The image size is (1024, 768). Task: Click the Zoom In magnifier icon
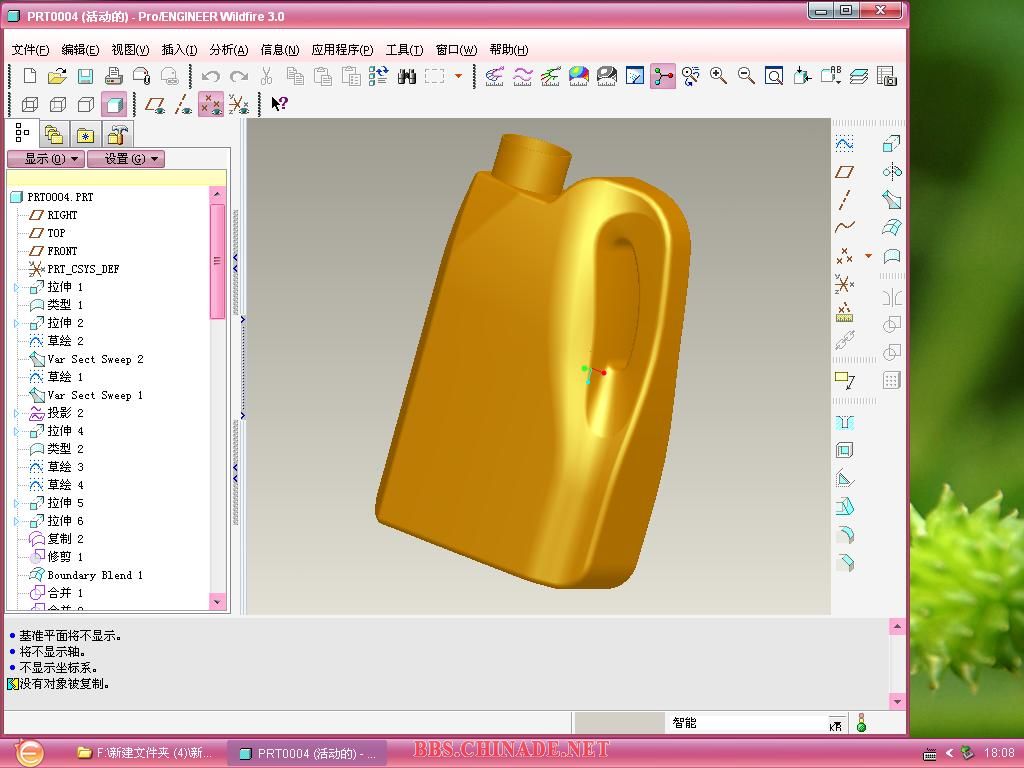tap(718, 76)
